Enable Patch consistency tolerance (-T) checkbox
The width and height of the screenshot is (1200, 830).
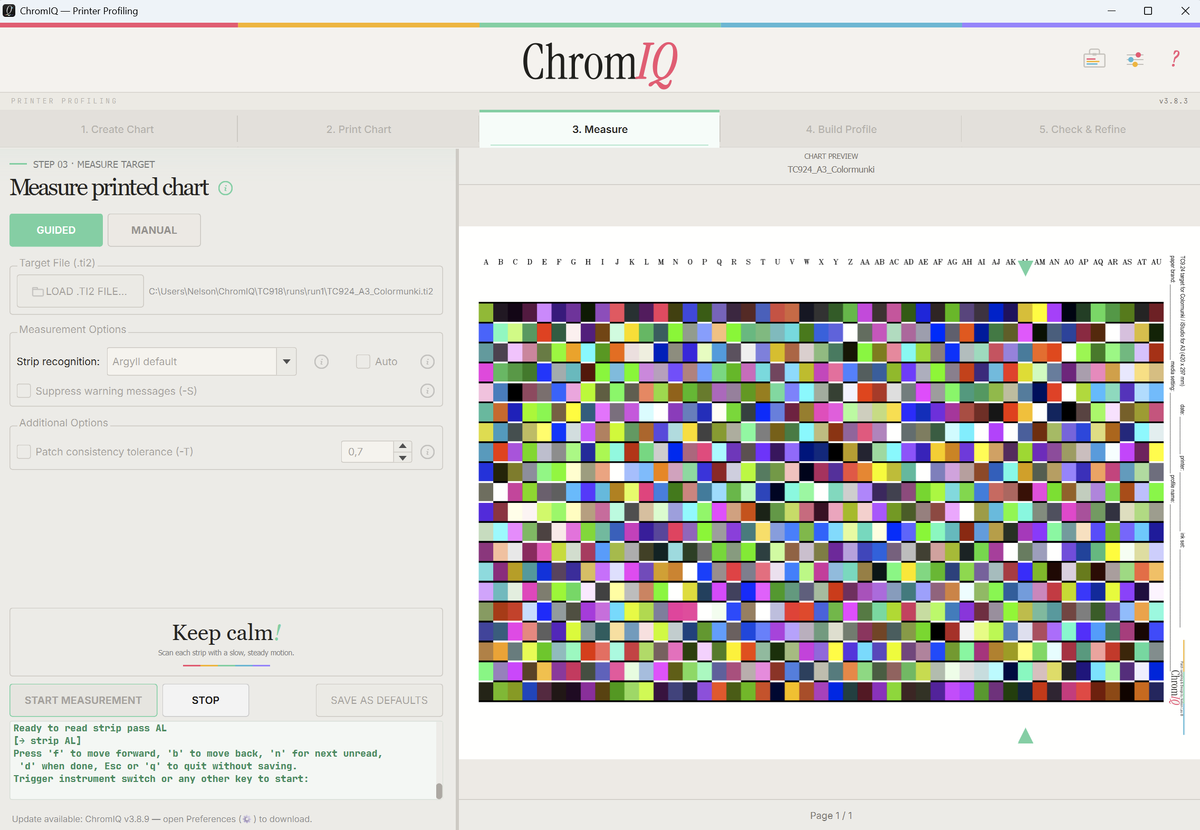[x=24, y=452]
